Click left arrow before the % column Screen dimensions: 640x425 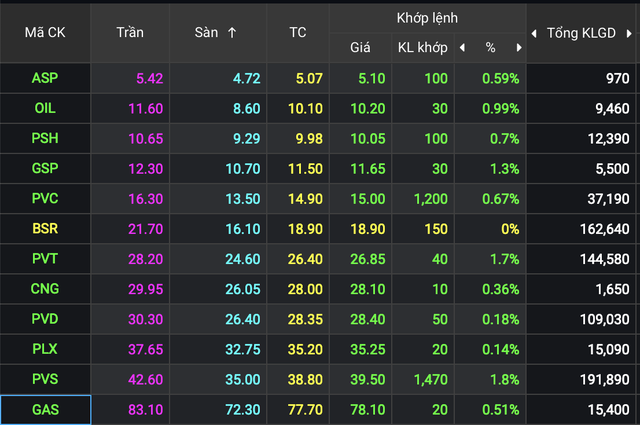coord(462,47)
